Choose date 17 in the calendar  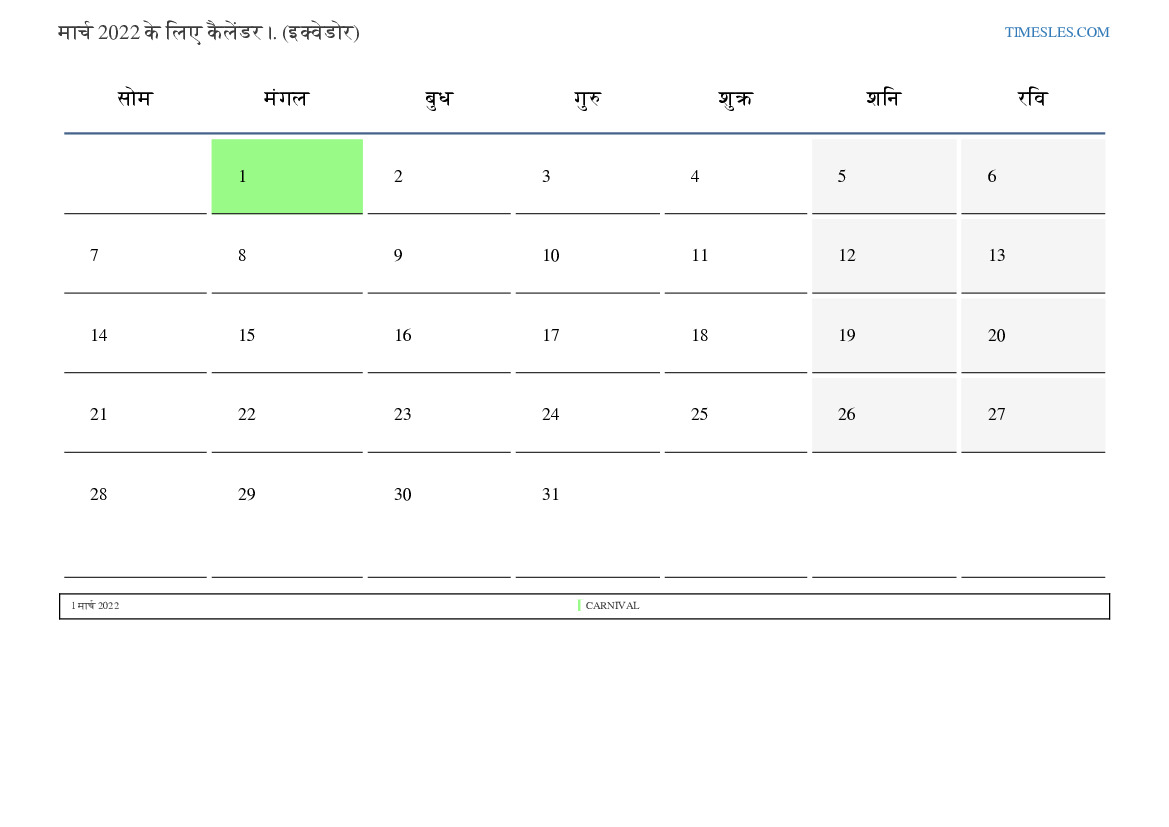click(587, 335)
